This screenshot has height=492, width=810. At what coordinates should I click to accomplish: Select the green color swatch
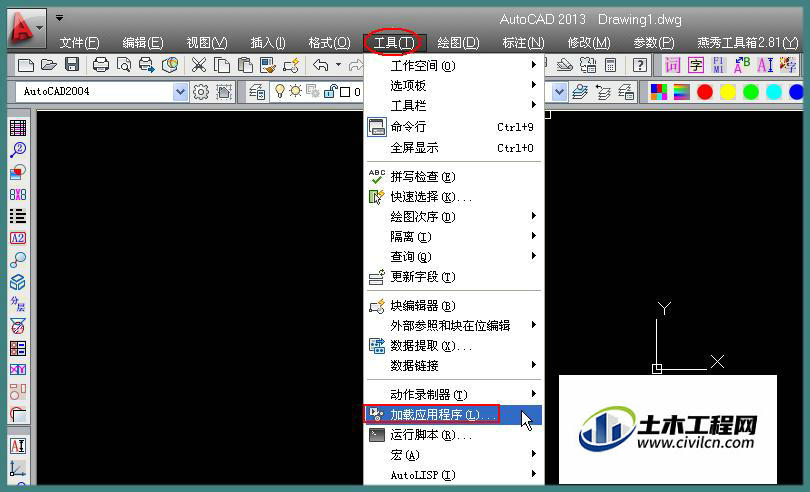coord(751,93)
